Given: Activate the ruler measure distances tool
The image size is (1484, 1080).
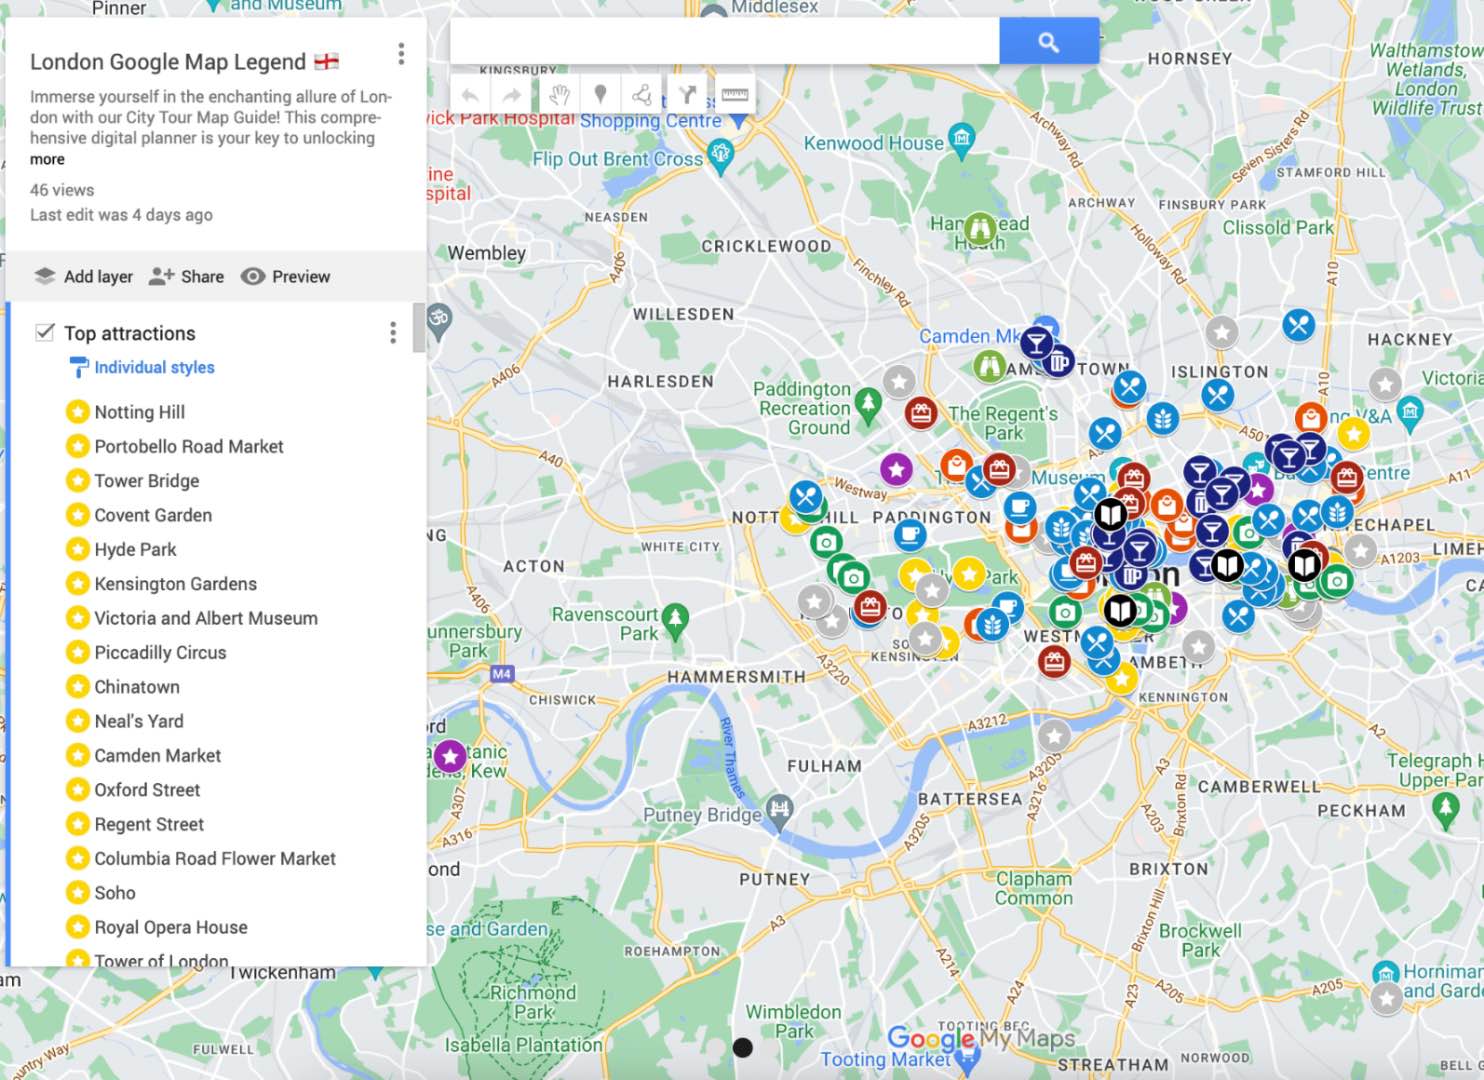Looking at the screenshot, I should (735, 95).
